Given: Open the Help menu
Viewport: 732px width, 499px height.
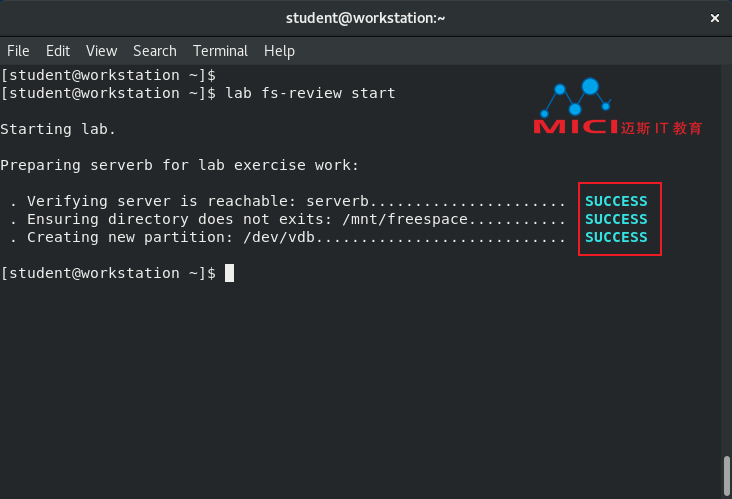Looking at the screenshot, I should [279, 51].
